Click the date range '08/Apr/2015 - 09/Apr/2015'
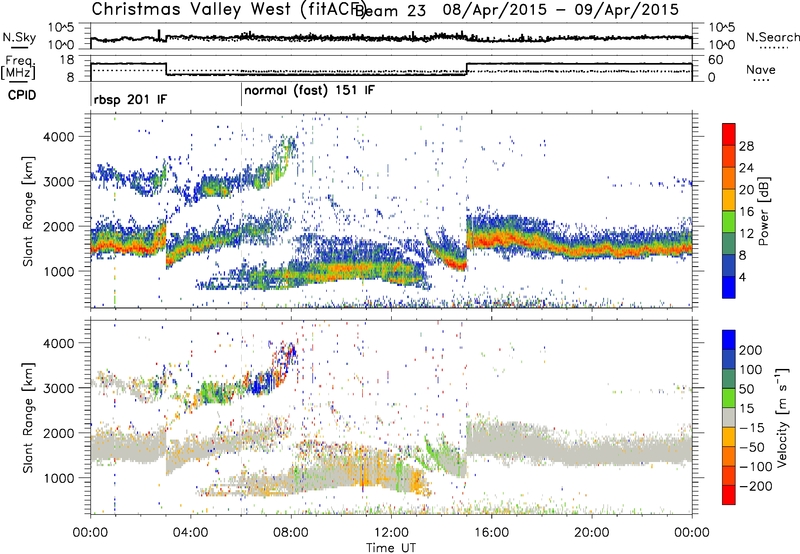 coord(561,10)
